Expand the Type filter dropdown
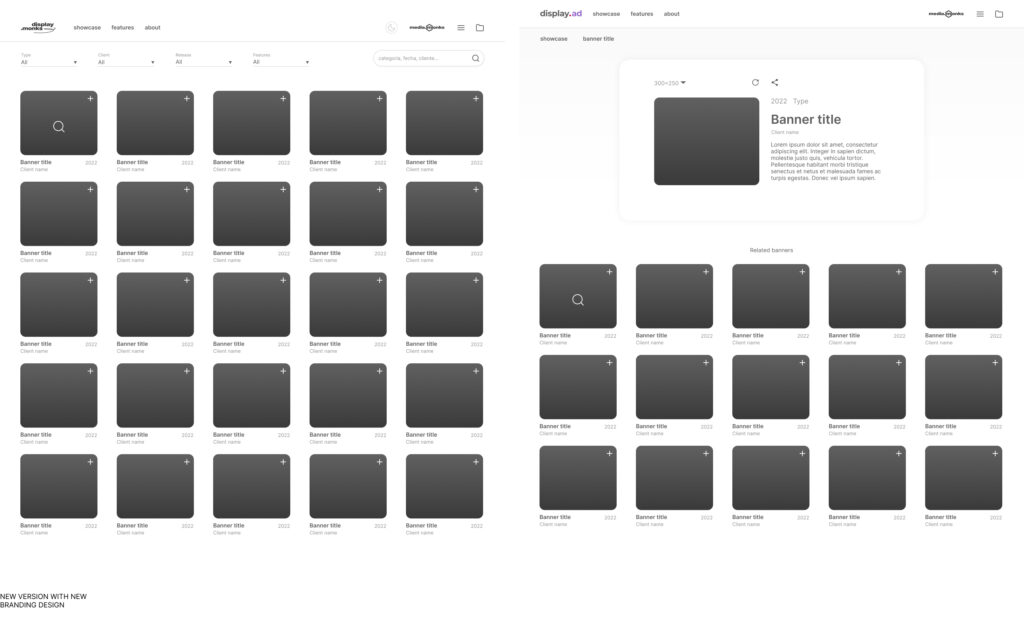This screenshot has height=626, width=1024. [49, 62]
